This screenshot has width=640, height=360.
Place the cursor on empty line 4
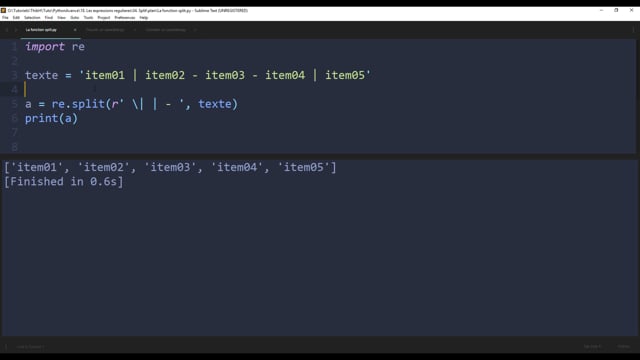pyautogui.click(x=327, y=89)
